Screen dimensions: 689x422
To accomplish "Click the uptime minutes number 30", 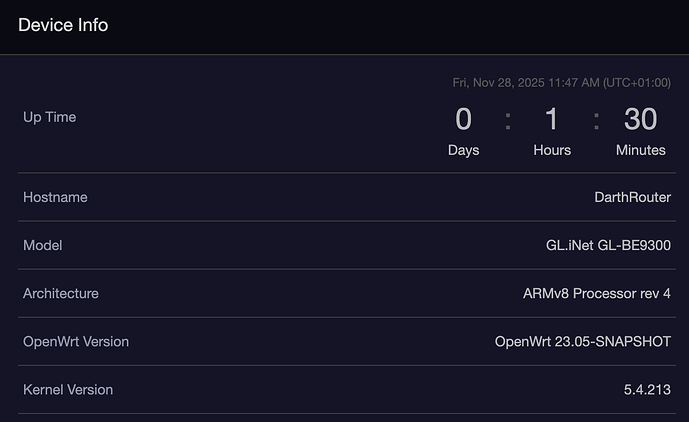I will click(x=640, y=120).
